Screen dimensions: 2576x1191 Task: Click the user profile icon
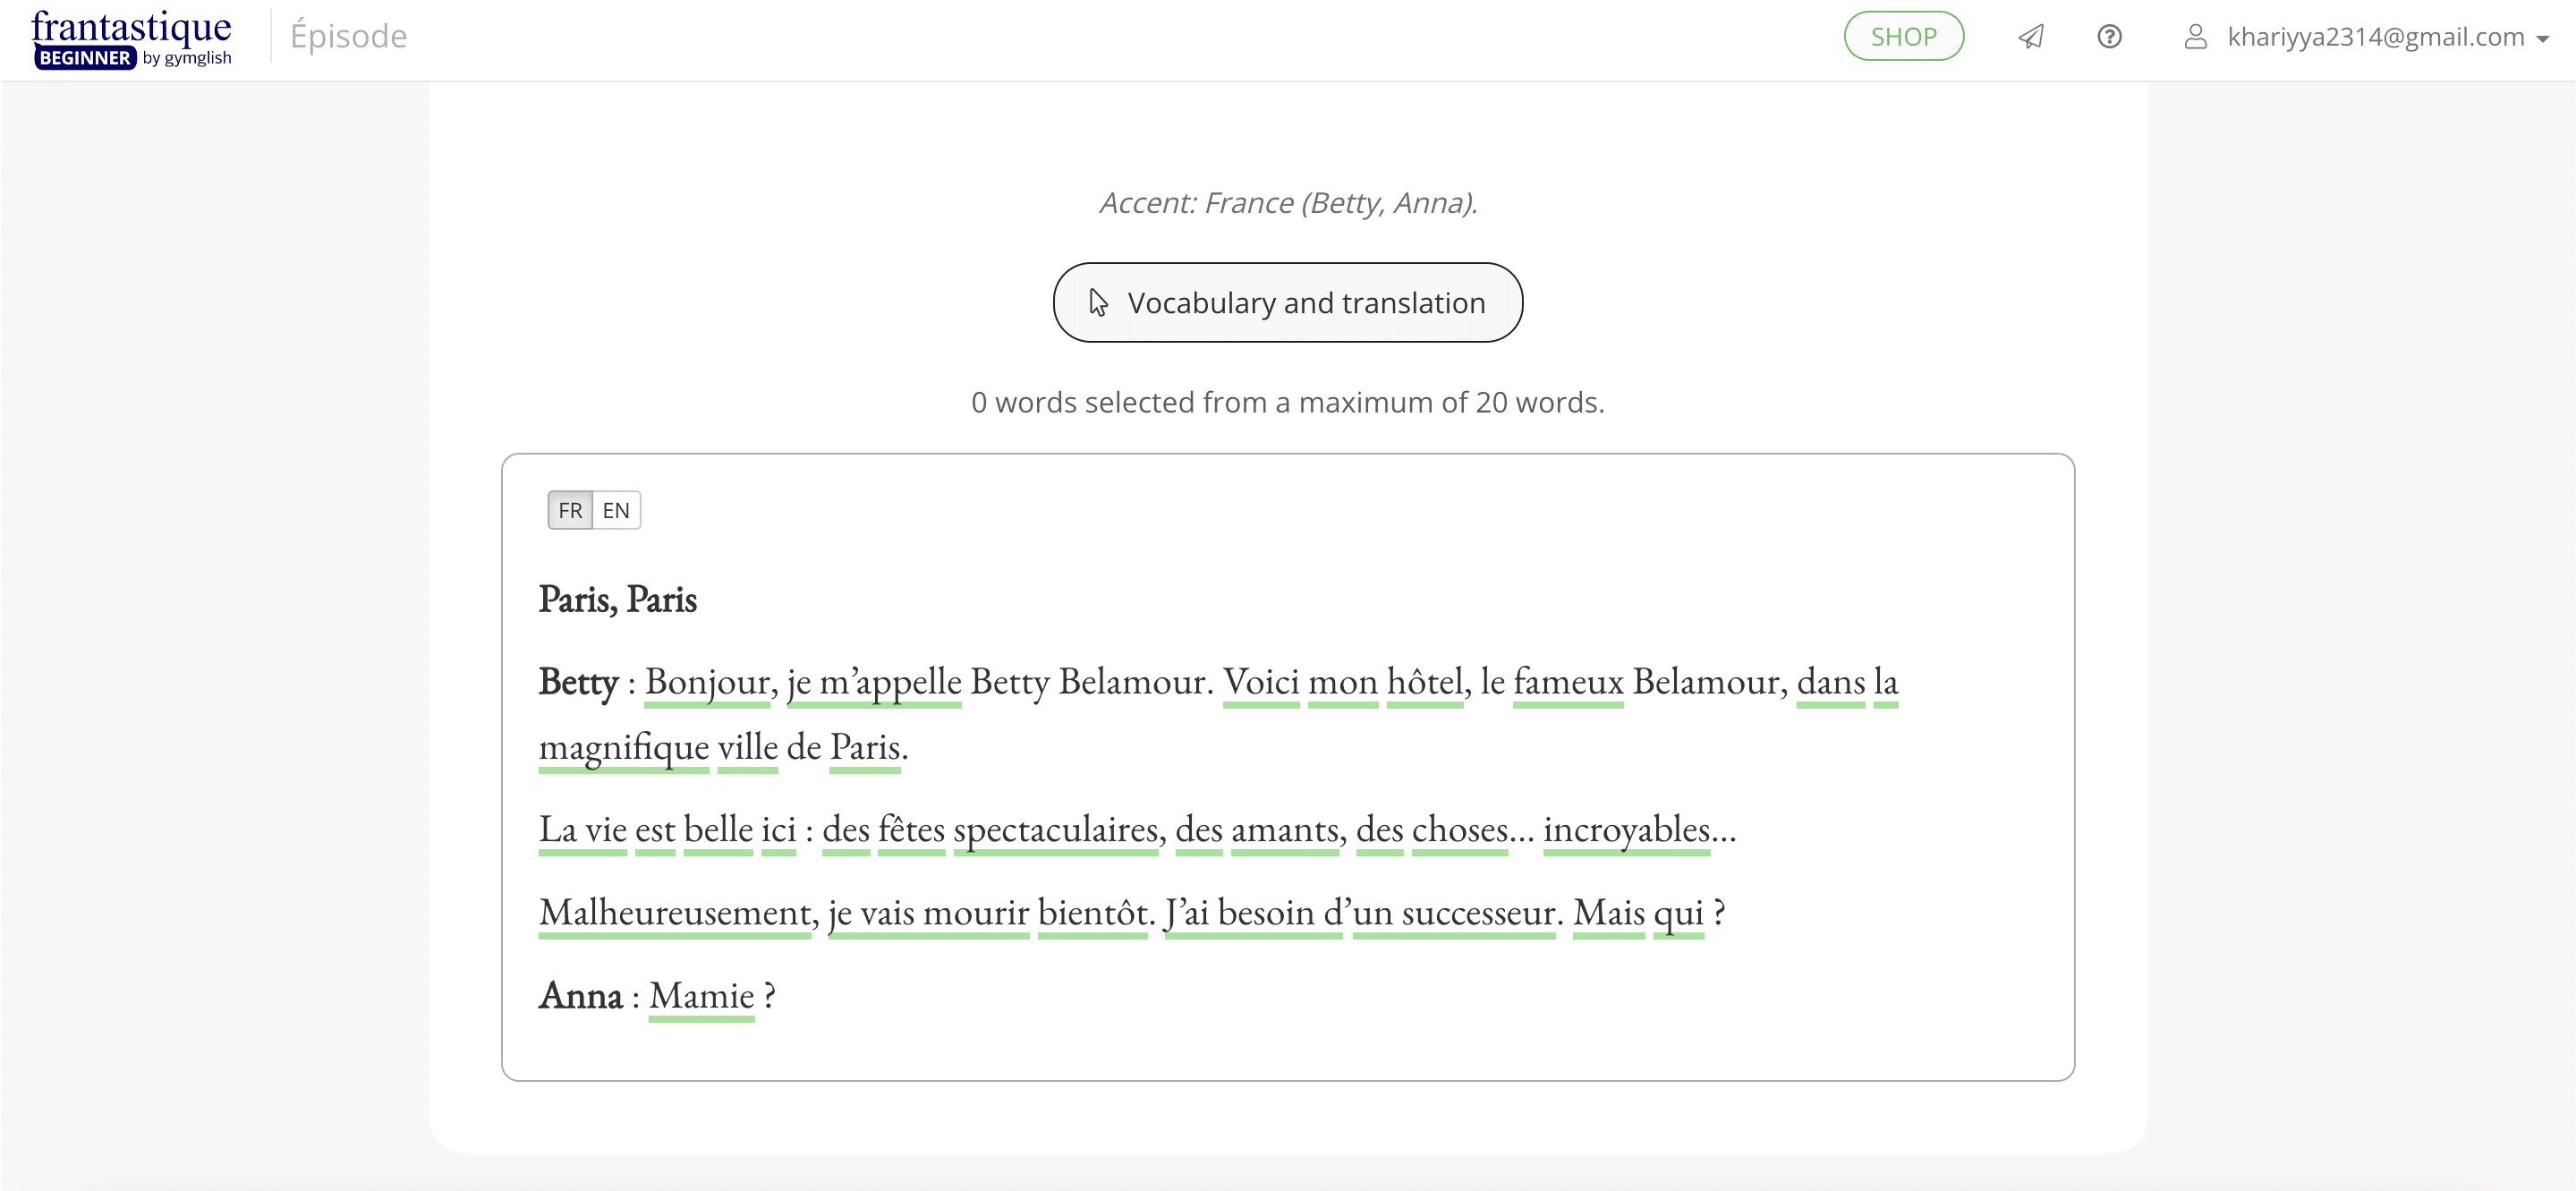[x=2195, y=37]
